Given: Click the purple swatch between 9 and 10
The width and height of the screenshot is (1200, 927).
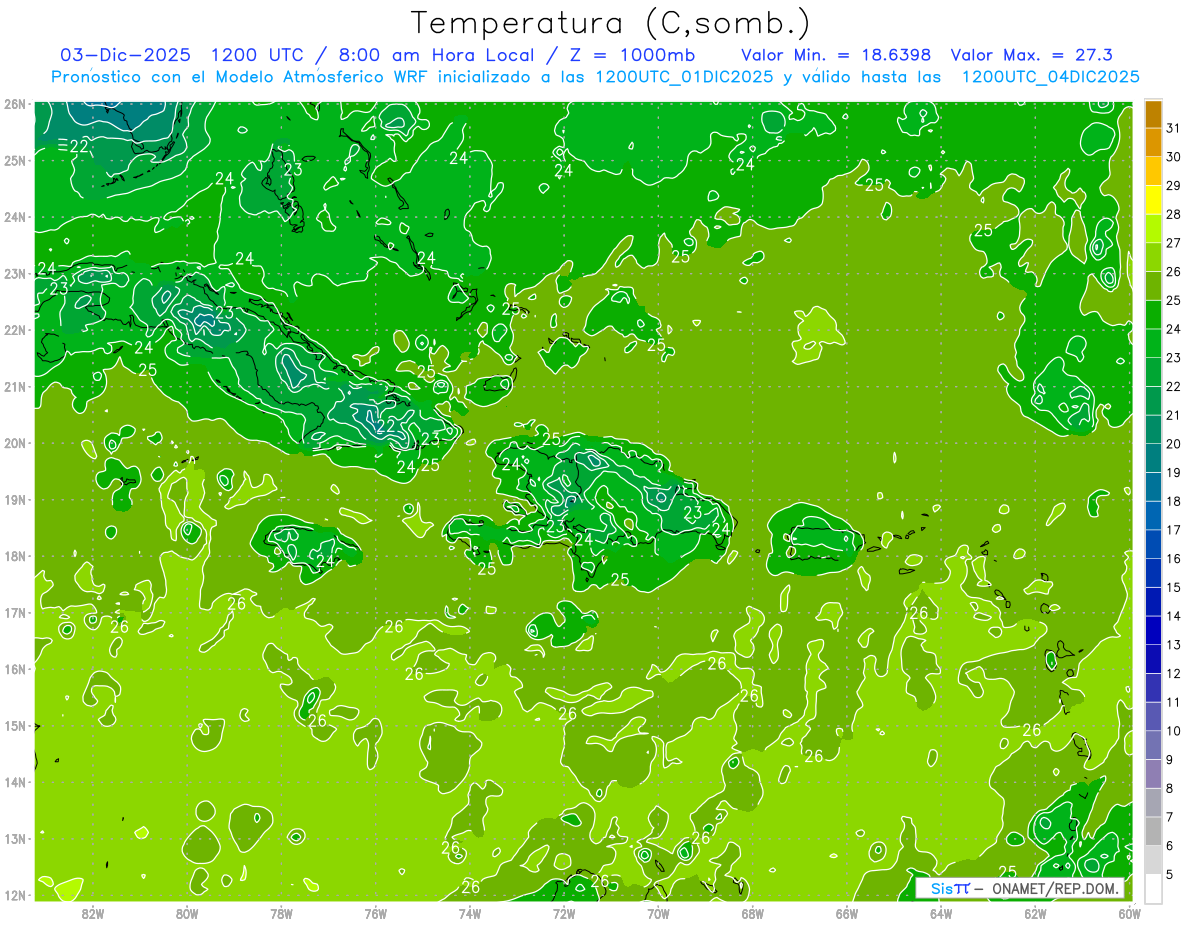Looking at the screenshot, I should click(1153, 745).
